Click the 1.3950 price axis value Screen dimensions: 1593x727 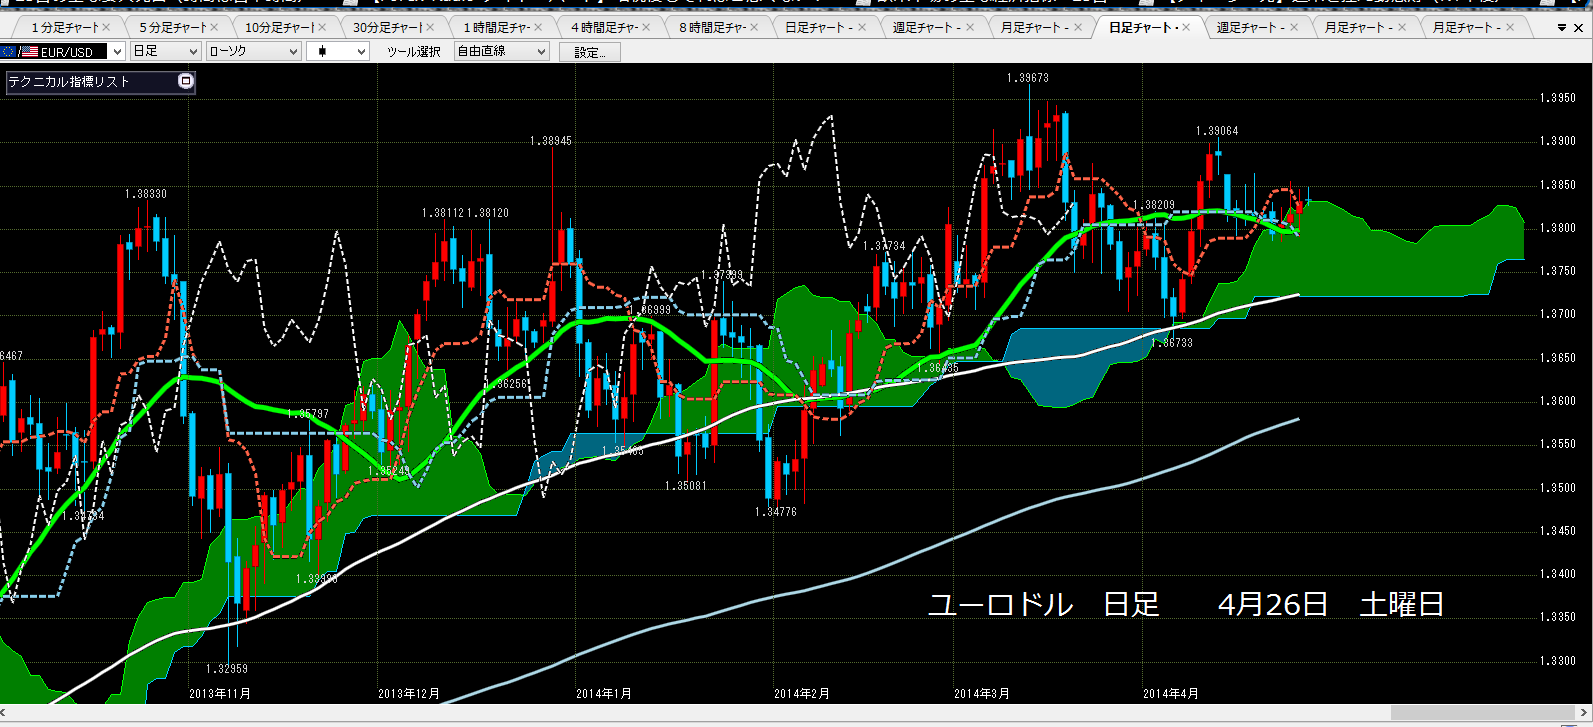(x=1558, y=98)
